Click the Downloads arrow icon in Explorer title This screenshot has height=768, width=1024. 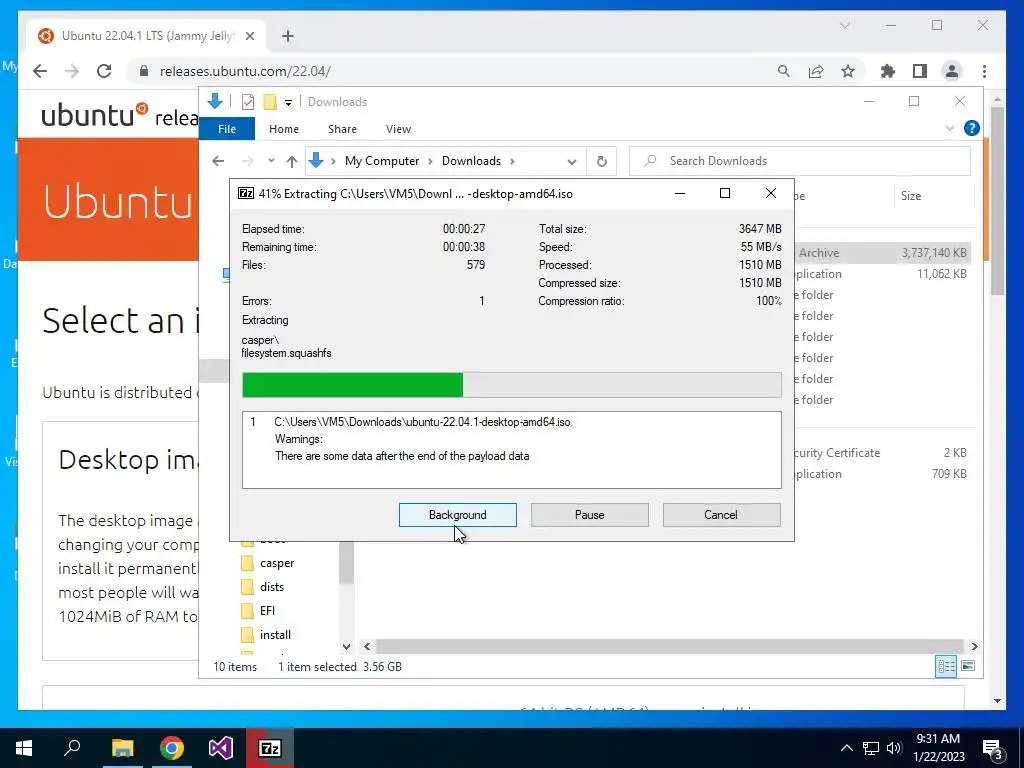[x=215, y=101]
